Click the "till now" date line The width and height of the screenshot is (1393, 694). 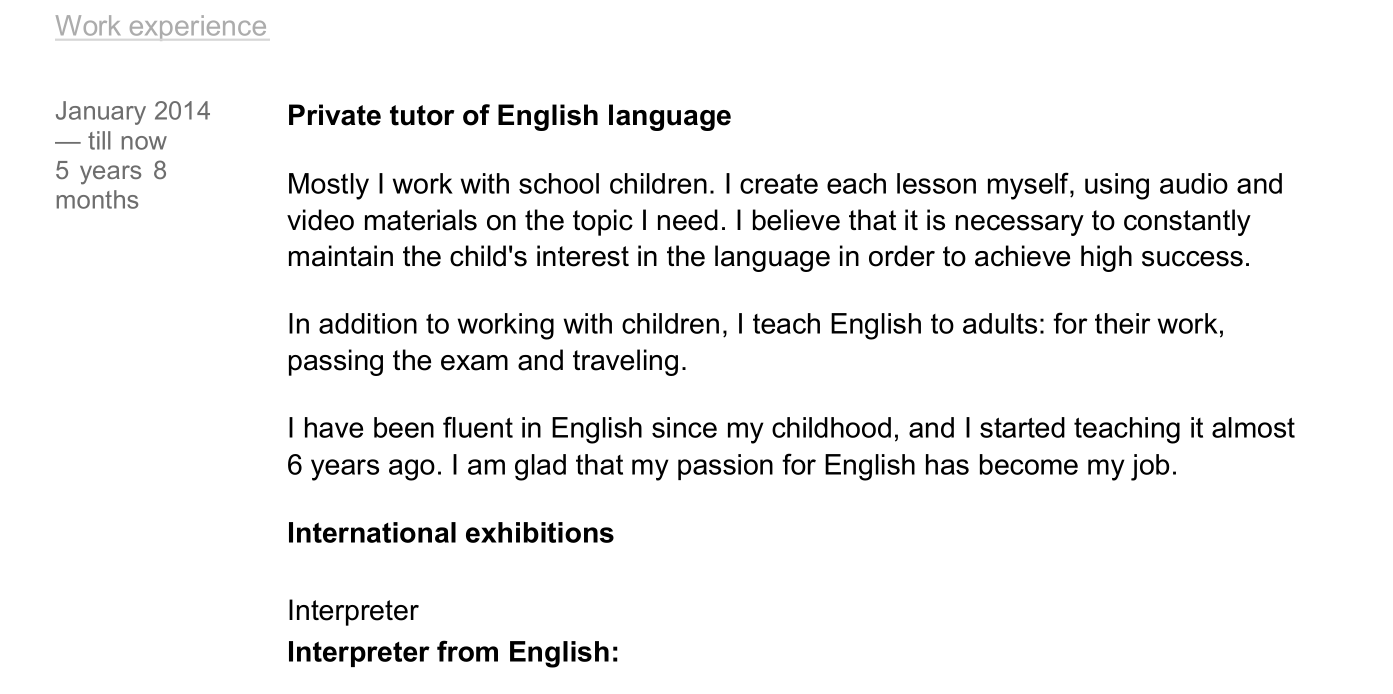pos(111,141)
